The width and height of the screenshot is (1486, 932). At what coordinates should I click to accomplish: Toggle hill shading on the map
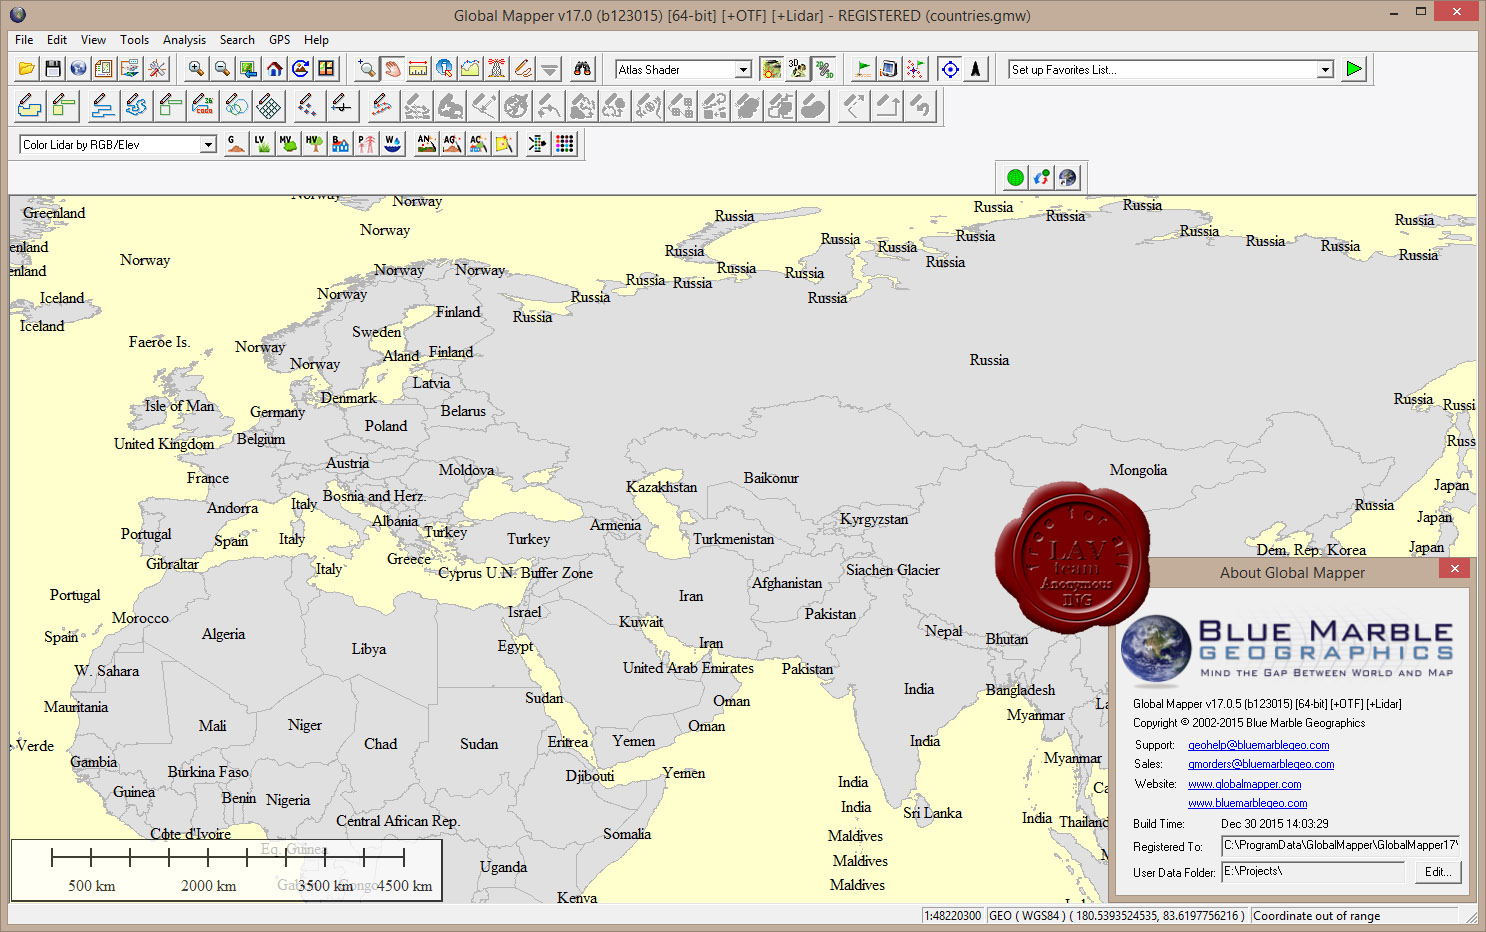click(x=771, y=69)
